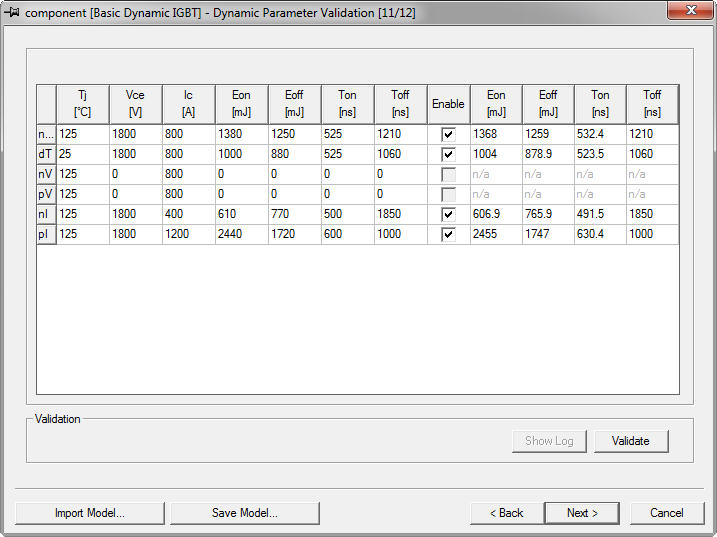717x537 pixels.
Task: Cancel the validation wizard
Action: pyautogui.click(x=666, y=513)
